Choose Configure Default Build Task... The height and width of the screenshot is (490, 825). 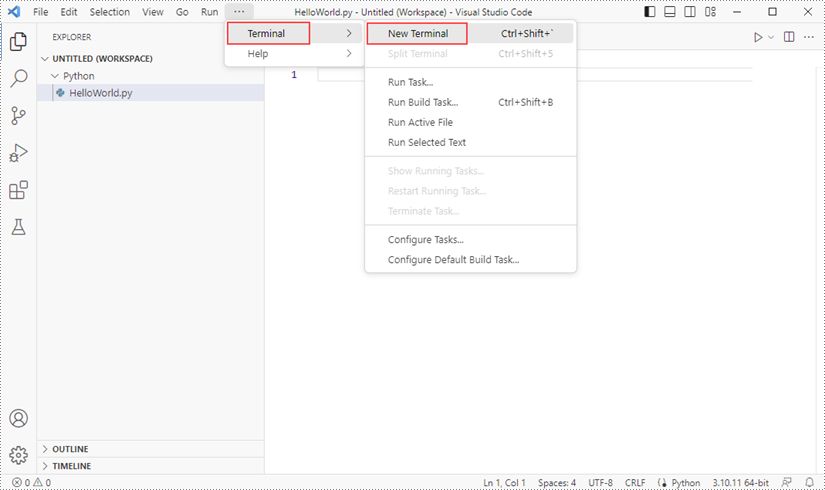tap(470, 259)
